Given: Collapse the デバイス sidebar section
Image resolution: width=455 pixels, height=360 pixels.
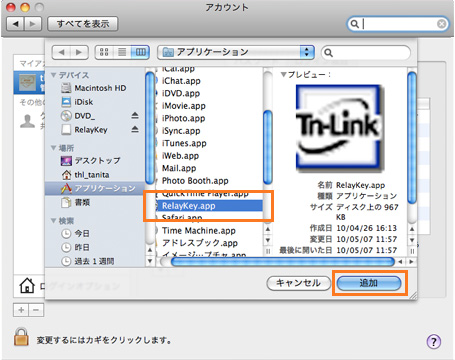Looking at the screenshot, I should click(53, 75).
